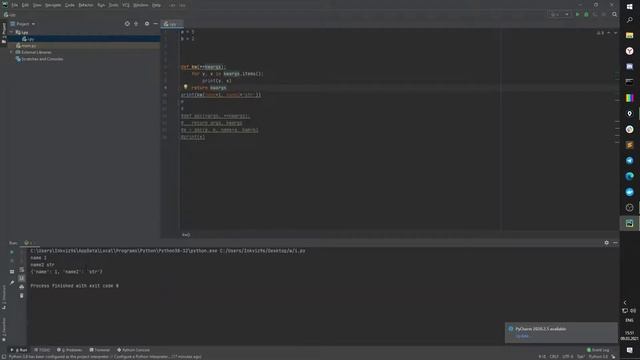Open the Project view dropdown
The width and height of the screenshot is (640, 360).
click(23, 24)
